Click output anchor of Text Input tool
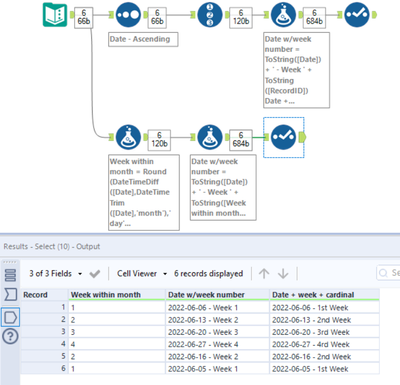 click(72, 15)
